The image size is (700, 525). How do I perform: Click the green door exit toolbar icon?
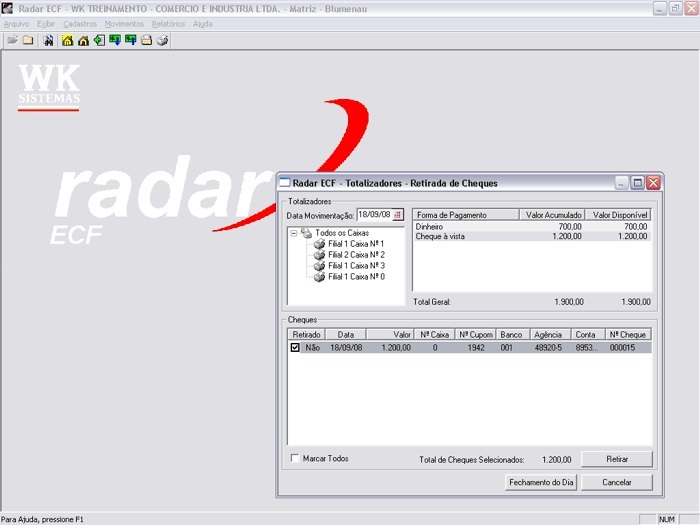point(99,41)
